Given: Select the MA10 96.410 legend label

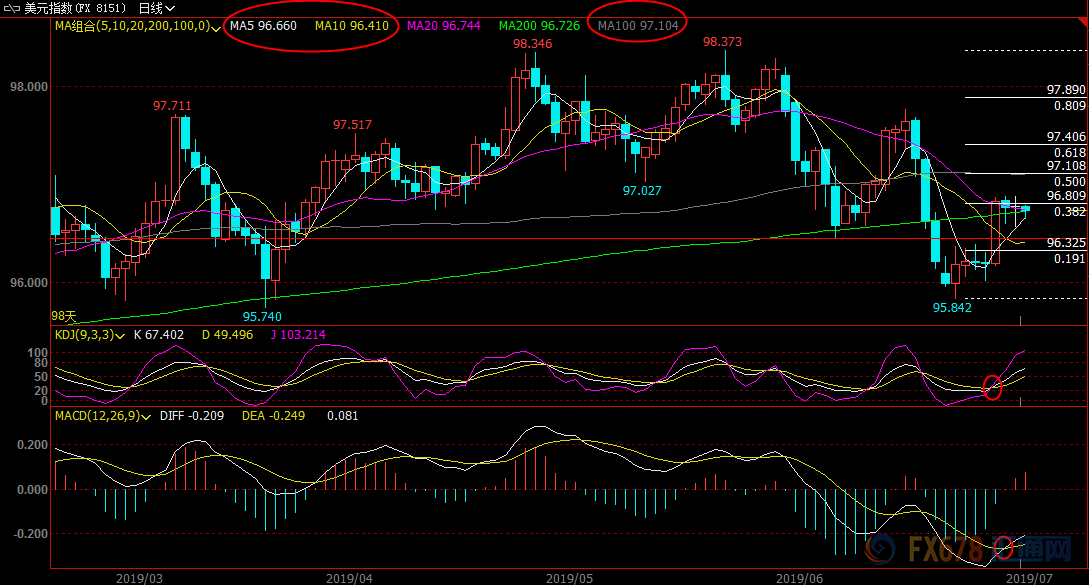Looking at the screenshot, I should pyautogui.click(x=351, y=26).
